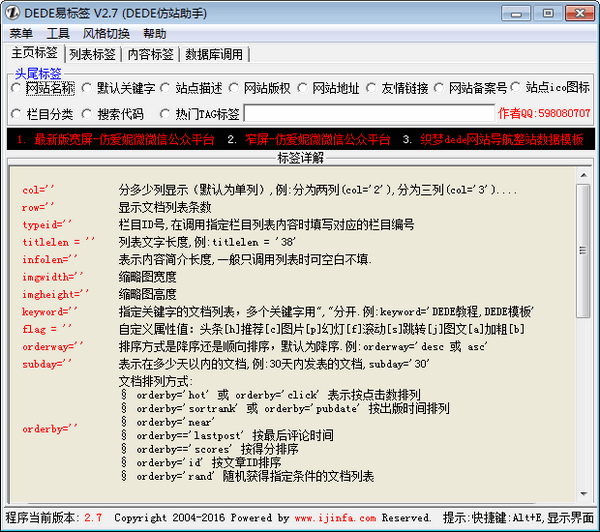Image resolution: width=600 pixels, height=532 pixels.
Task: Click the col='' attribute label
Action: click(x=38, y=190)
